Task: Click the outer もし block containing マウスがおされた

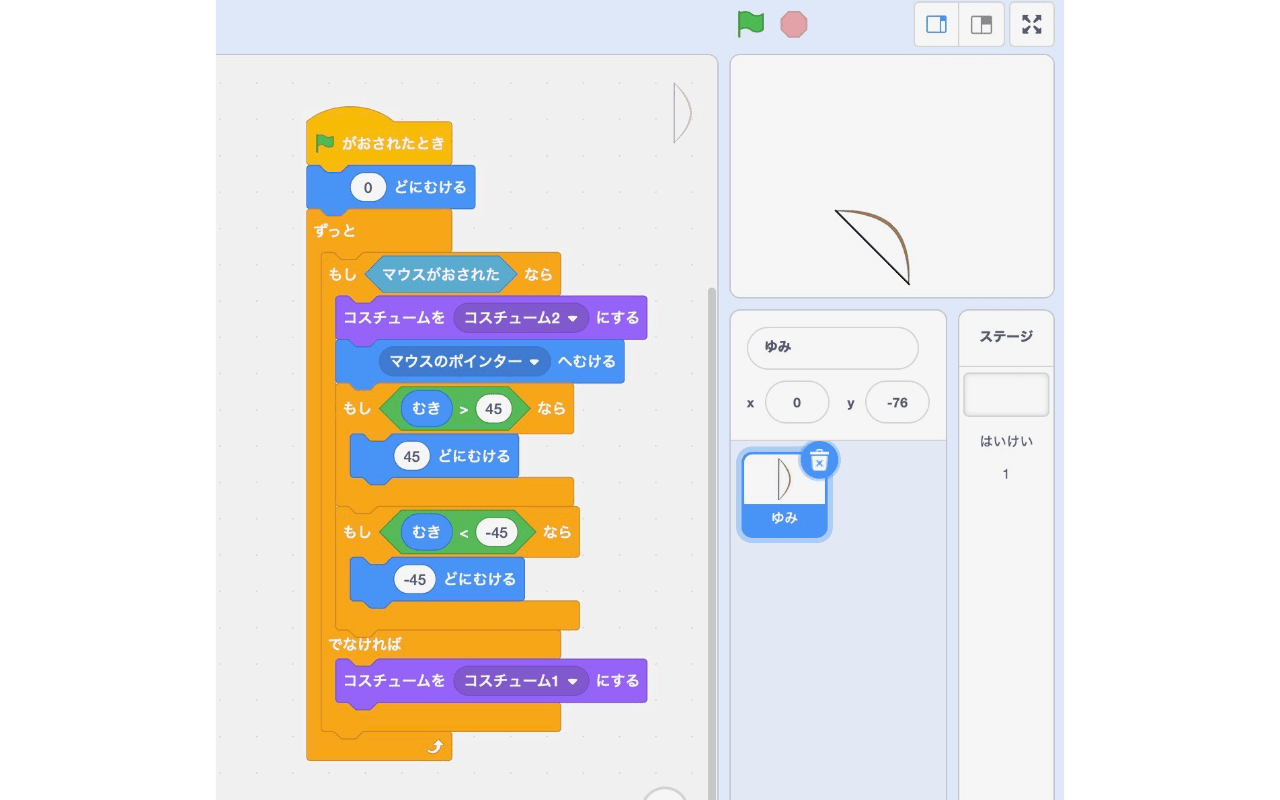Action: 342,274
